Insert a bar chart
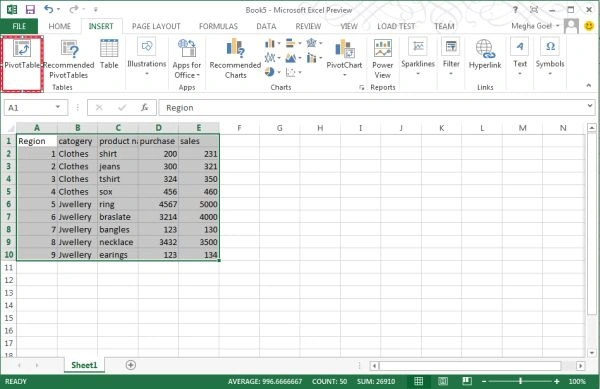Screen dimensions: 600x389 293,43
